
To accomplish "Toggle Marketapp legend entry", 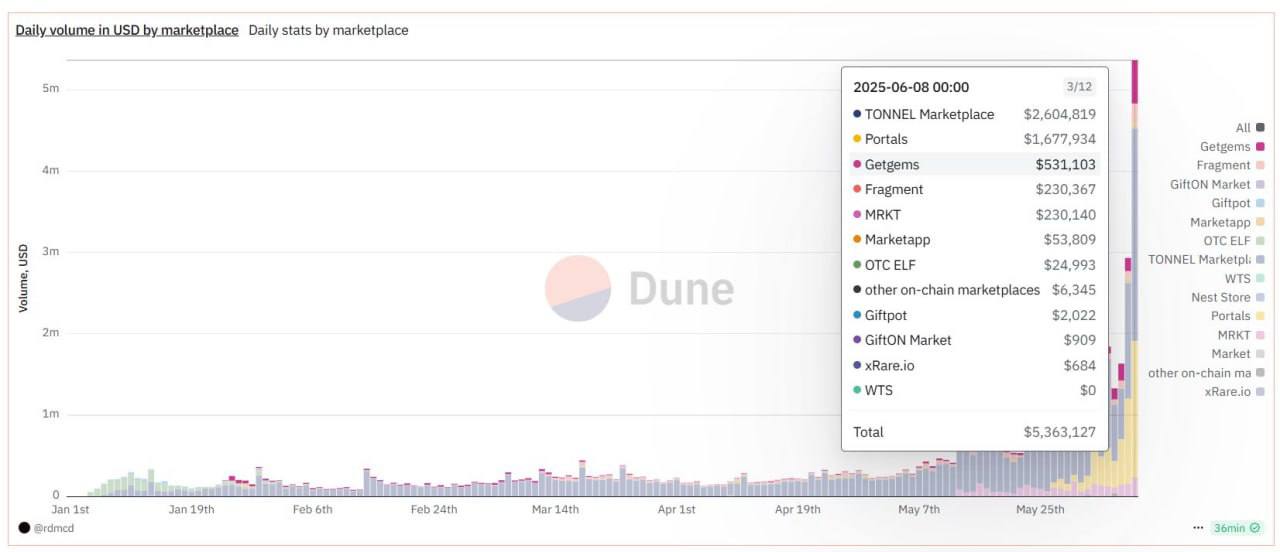I will point(1227,222).
